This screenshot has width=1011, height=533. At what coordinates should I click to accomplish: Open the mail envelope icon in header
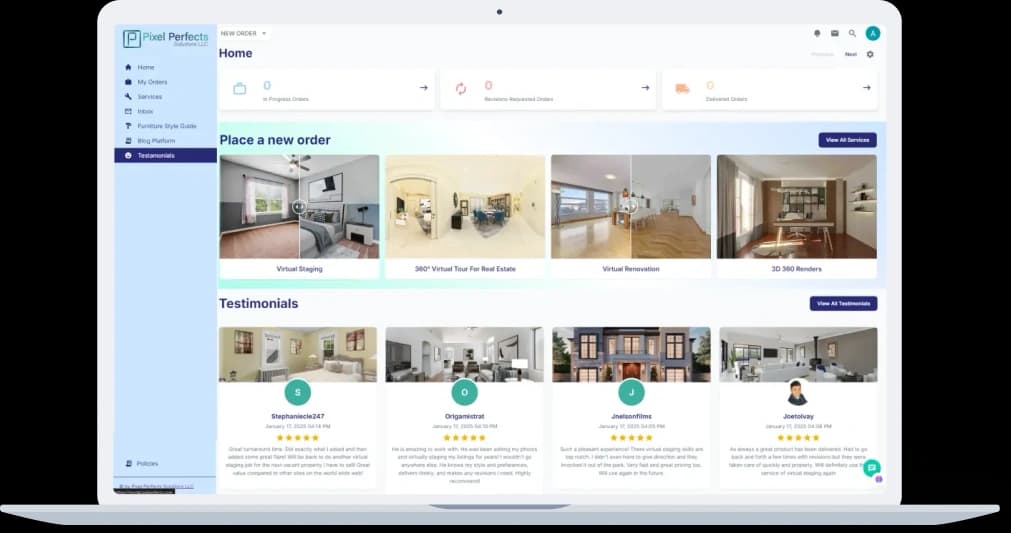coord(834,34)
